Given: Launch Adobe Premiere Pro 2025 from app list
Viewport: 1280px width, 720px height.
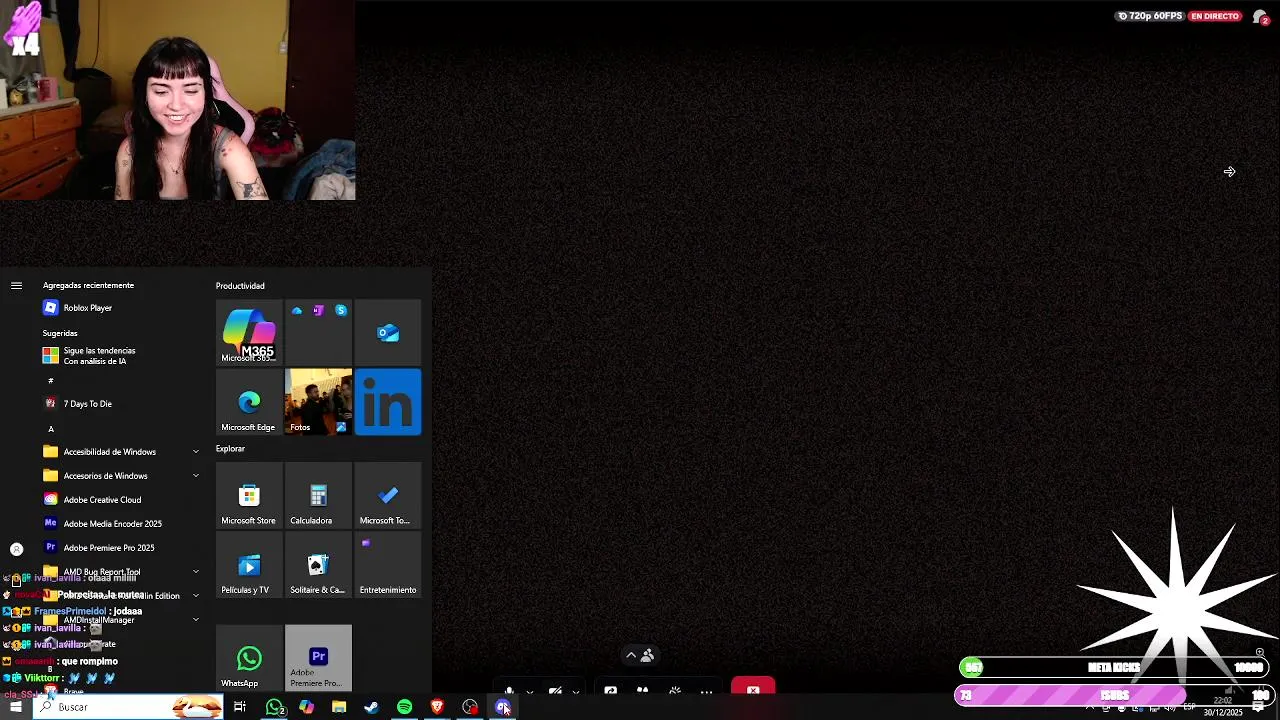Looking at the screenshot, I should coord(120,548).
